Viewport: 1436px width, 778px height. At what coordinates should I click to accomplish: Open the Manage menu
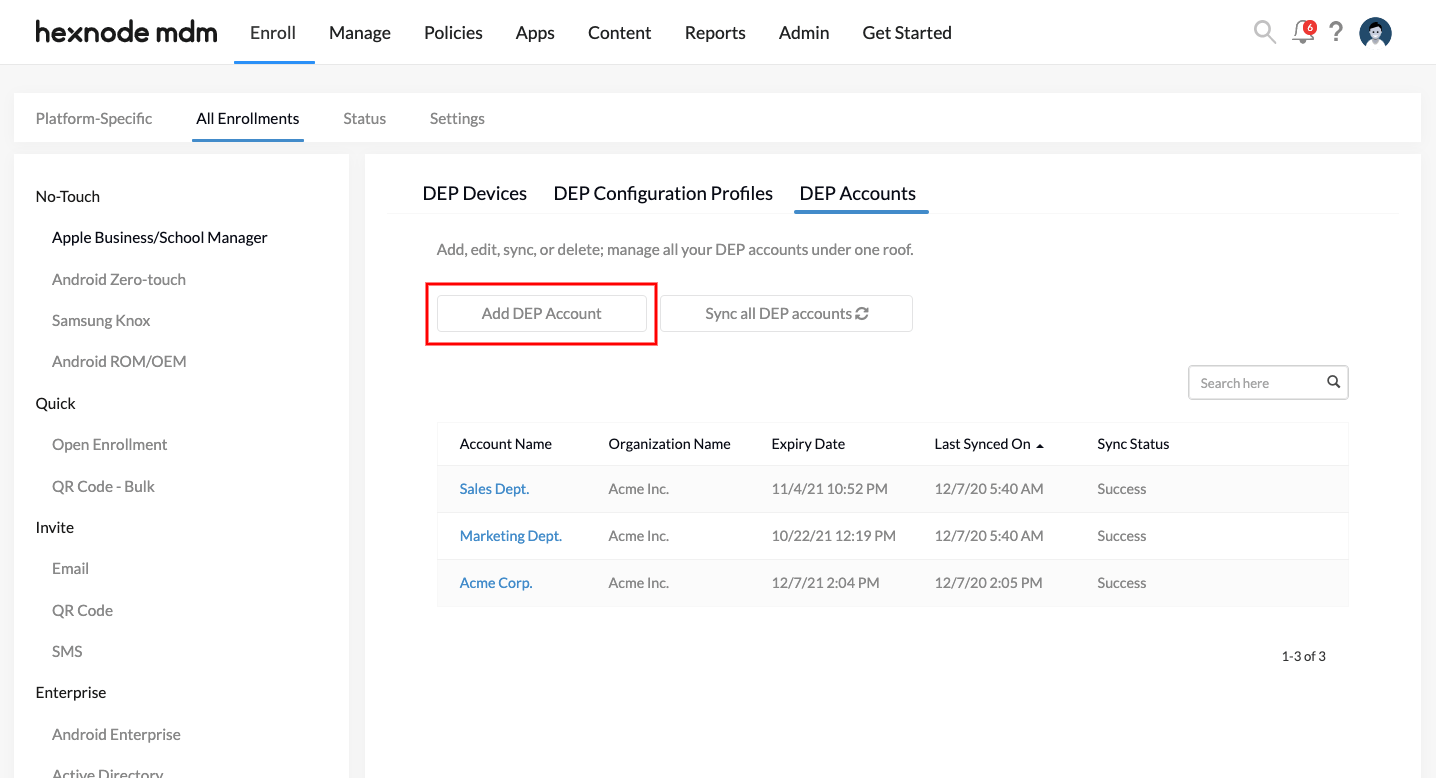pos(359,33)
